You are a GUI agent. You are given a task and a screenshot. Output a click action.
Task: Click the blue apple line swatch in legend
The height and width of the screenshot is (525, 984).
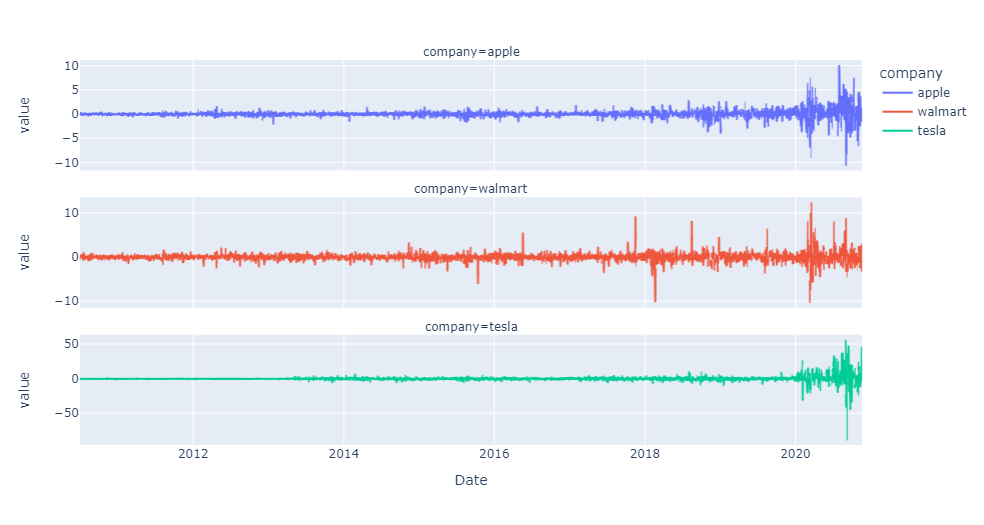point(897,92)
